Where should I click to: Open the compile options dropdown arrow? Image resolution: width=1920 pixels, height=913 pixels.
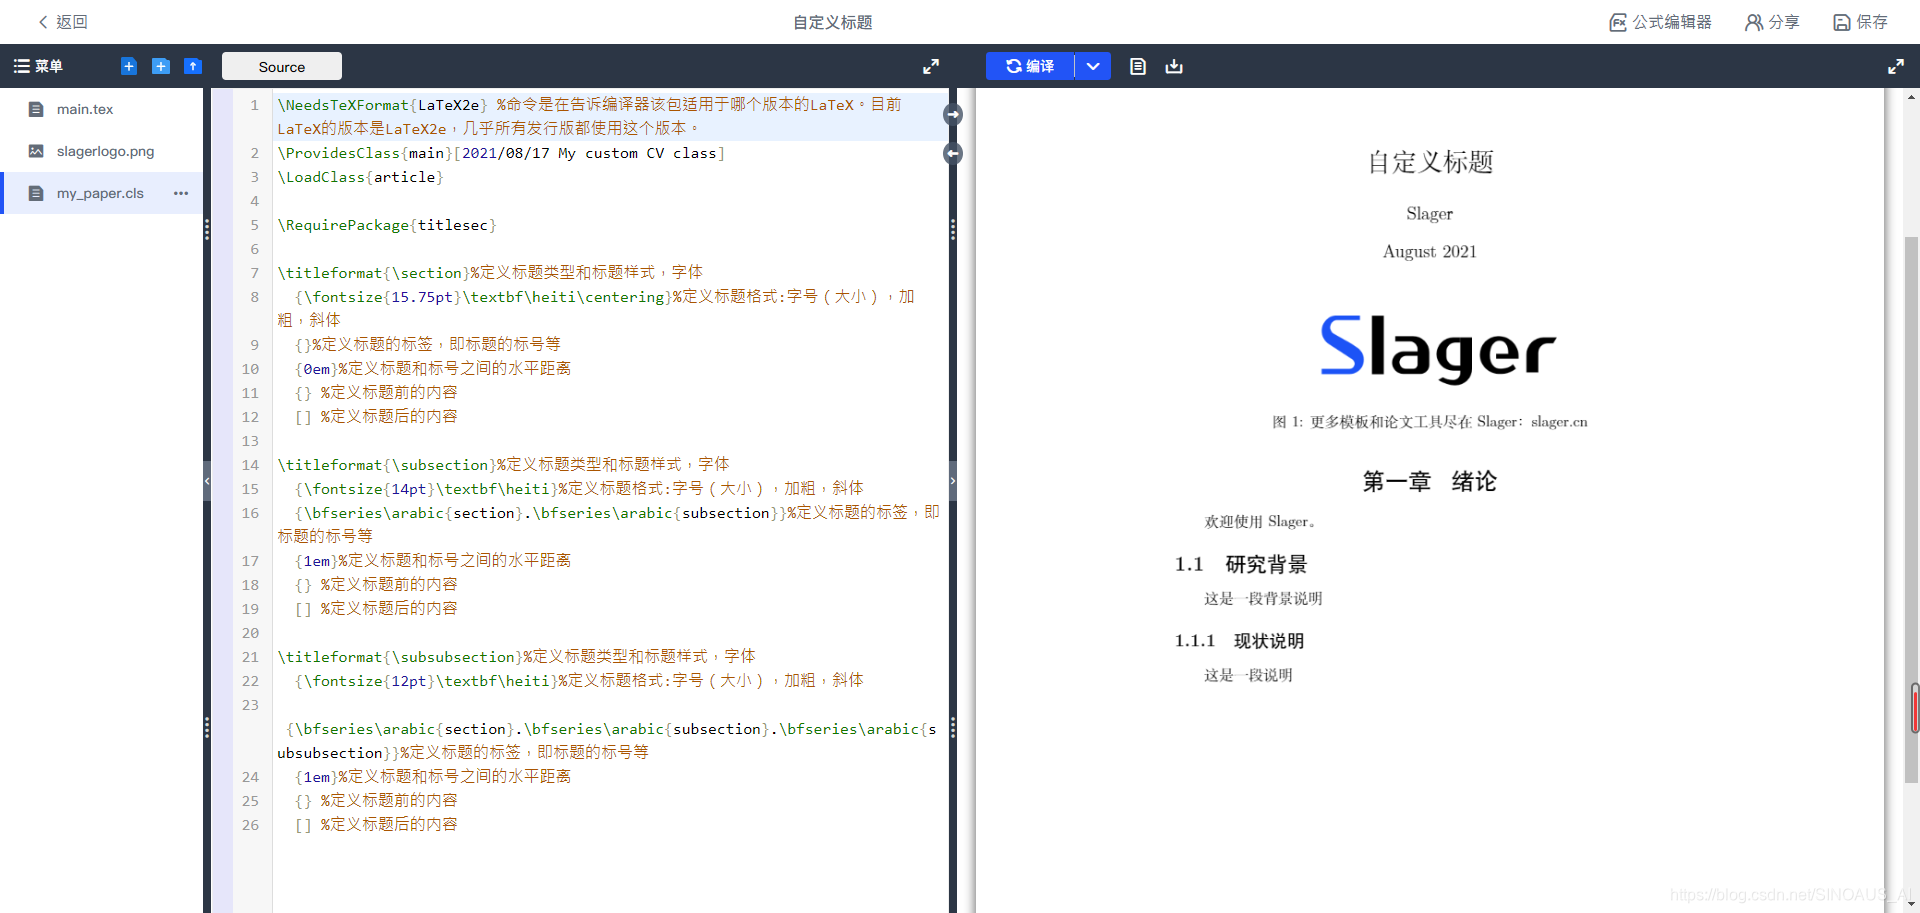point(1093,66)
